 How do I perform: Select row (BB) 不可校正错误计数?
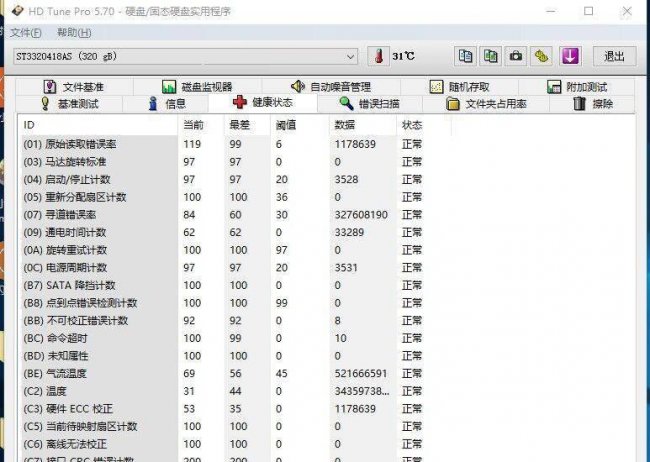[223, 321]
